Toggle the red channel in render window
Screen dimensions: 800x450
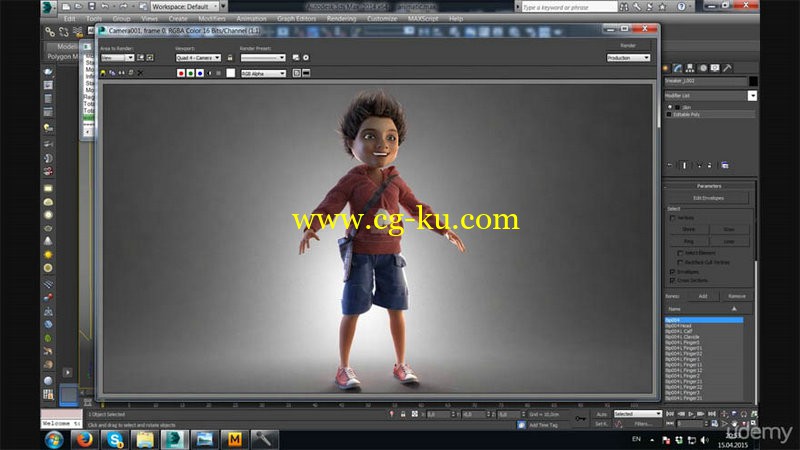coord(181,73)
